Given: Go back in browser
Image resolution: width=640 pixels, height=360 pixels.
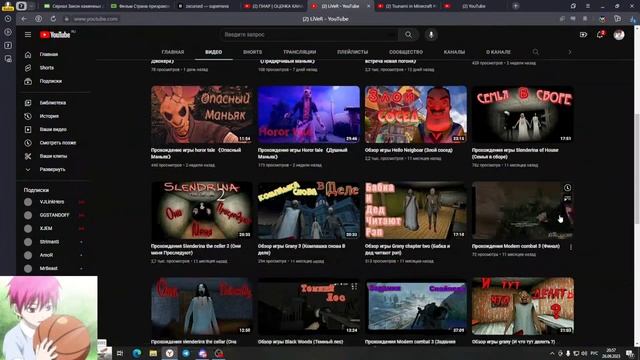Looking at the screenshot, I should [x=24, y=19].
